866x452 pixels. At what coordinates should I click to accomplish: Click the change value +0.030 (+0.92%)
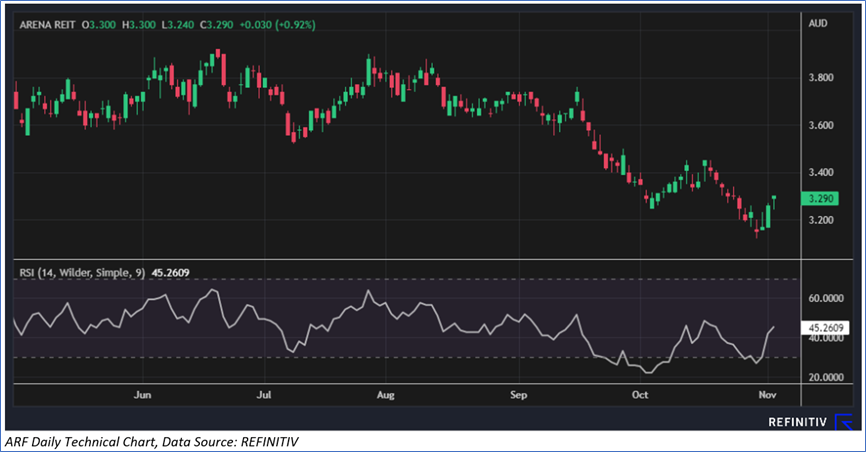278,25
